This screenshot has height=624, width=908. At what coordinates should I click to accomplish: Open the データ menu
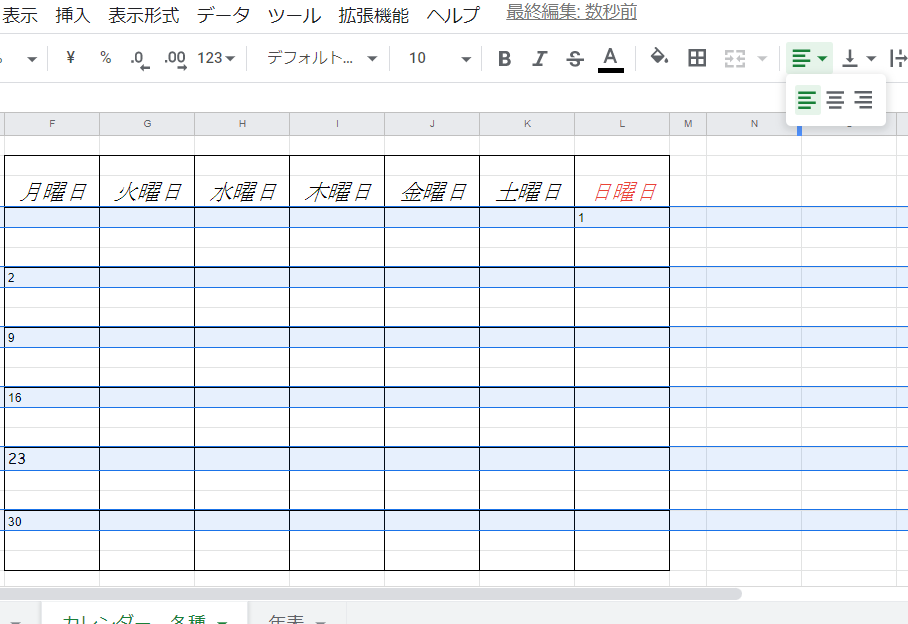click(x=224, y=15)
